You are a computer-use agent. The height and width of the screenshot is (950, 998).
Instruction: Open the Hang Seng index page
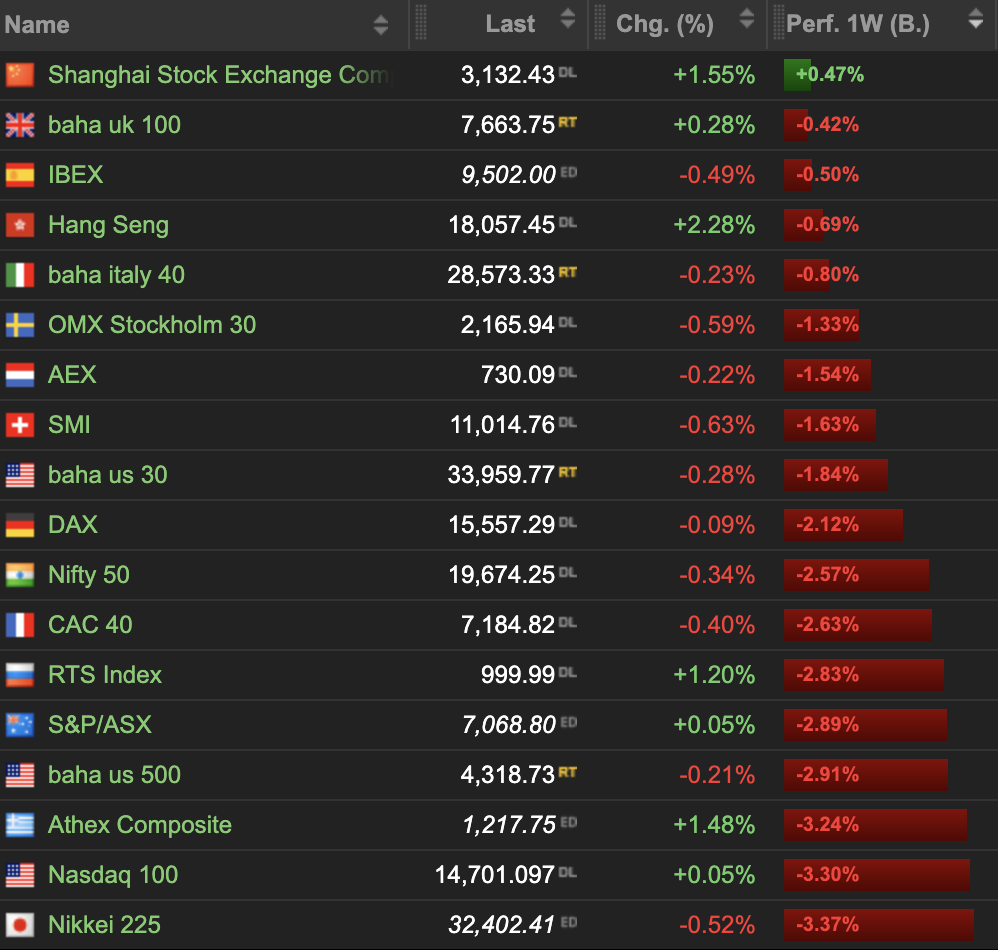109,225
